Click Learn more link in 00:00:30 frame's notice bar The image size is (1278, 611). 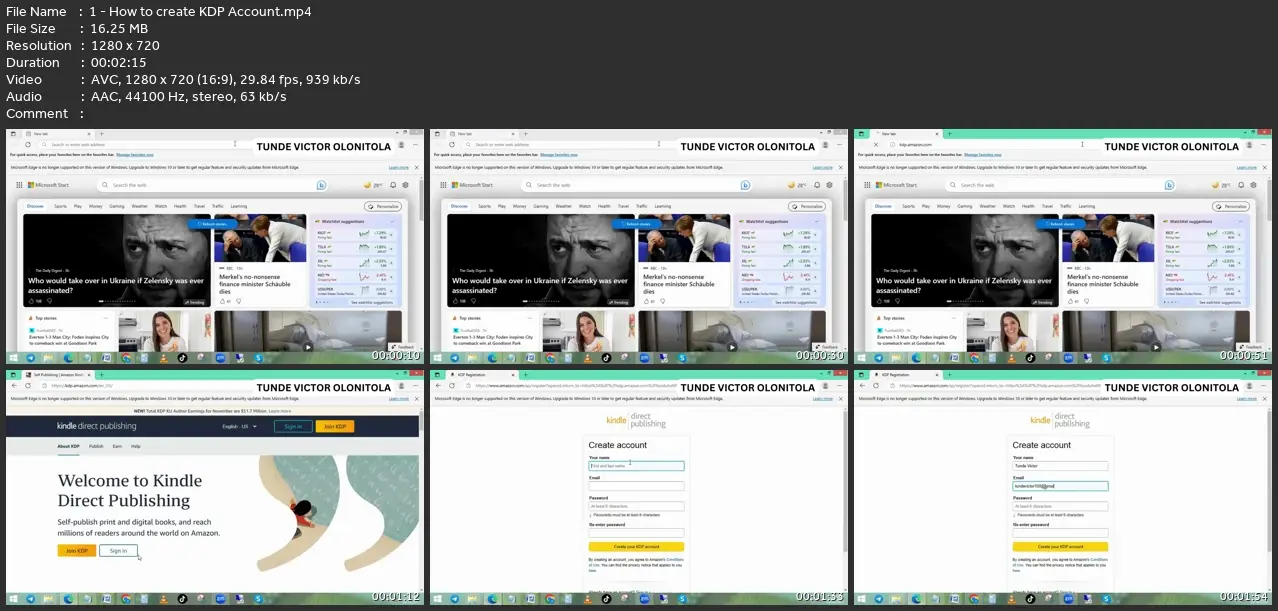coord(822,167)
